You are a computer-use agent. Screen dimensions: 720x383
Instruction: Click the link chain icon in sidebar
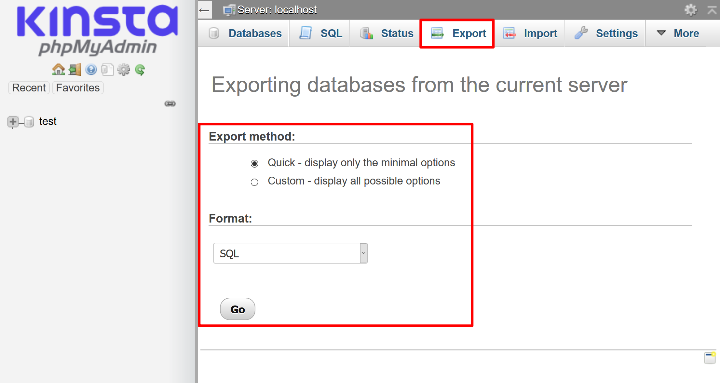coord(170,104)
